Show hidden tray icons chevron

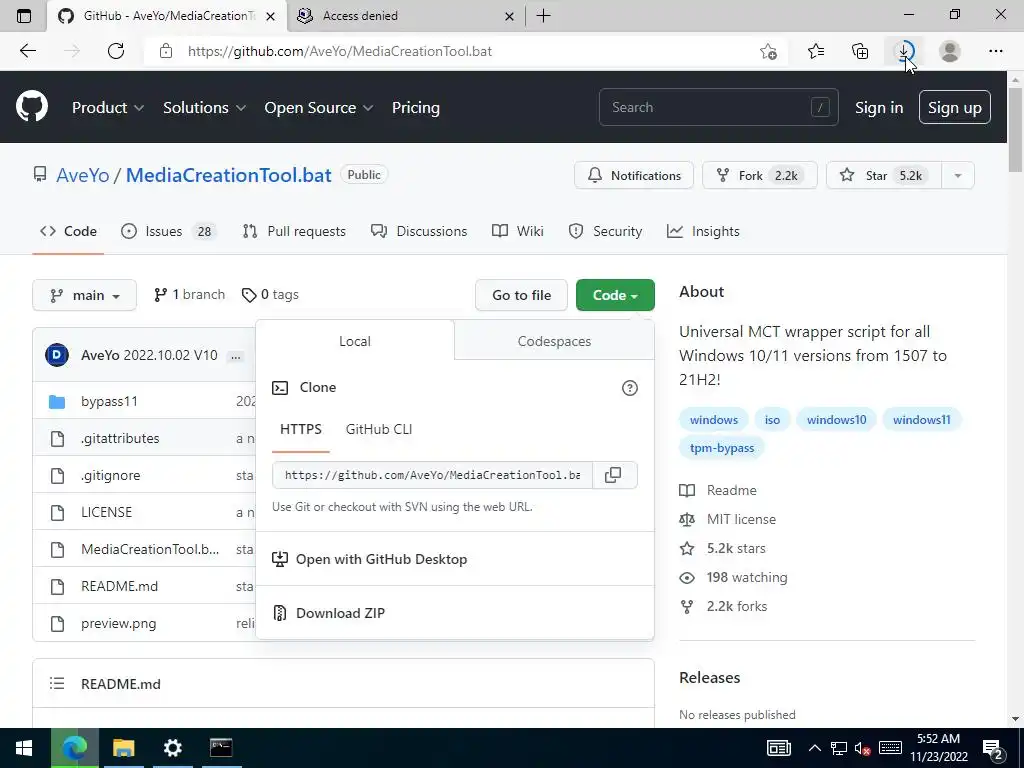[x=814, y=748]
